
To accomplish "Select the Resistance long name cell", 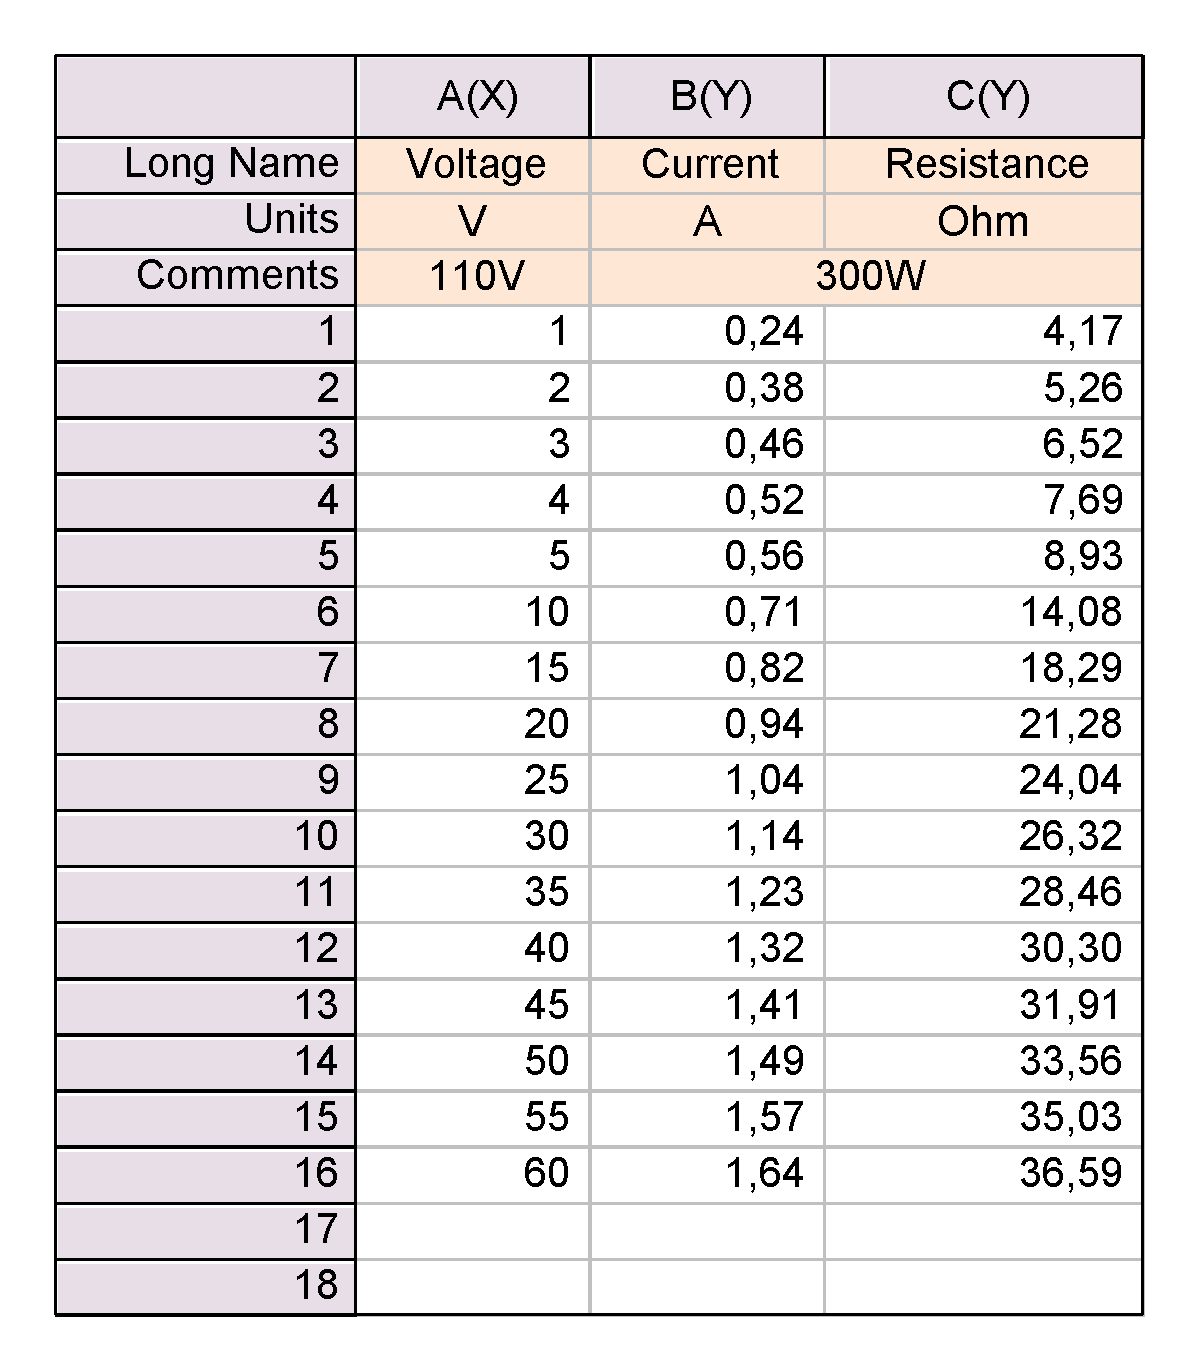I will (x=984, y=166).
